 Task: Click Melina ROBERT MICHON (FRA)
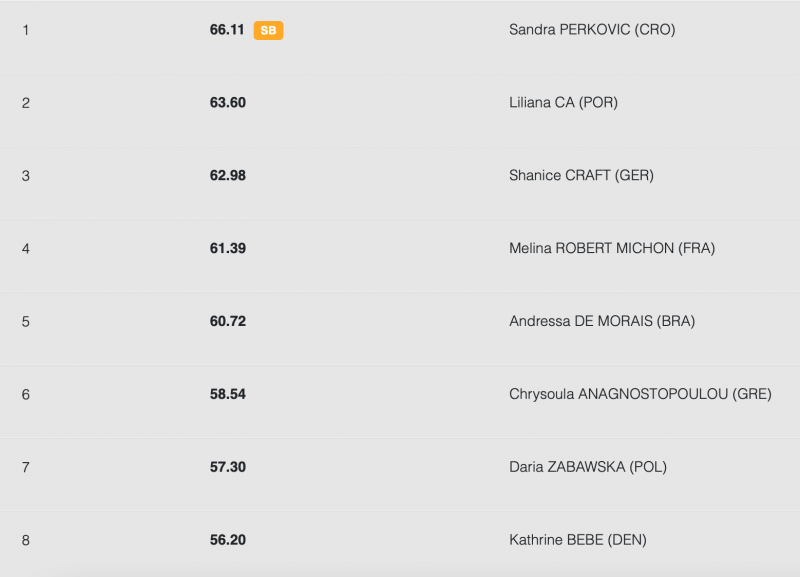[x=612, y=249]
